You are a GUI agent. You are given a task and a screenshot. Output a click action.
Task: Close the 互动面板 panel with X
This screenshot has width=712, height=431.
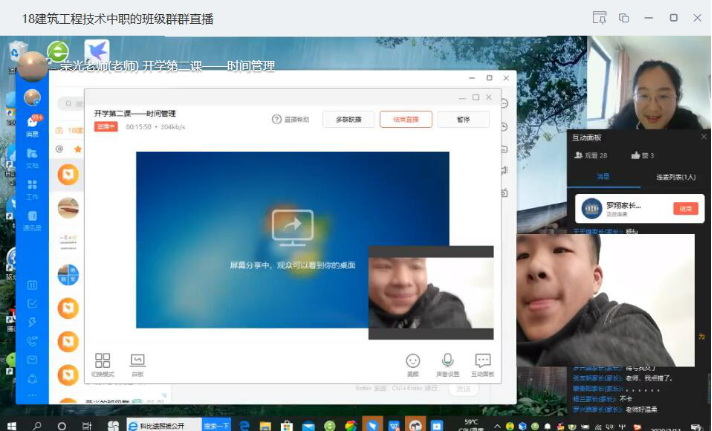(x=702, y=137)
